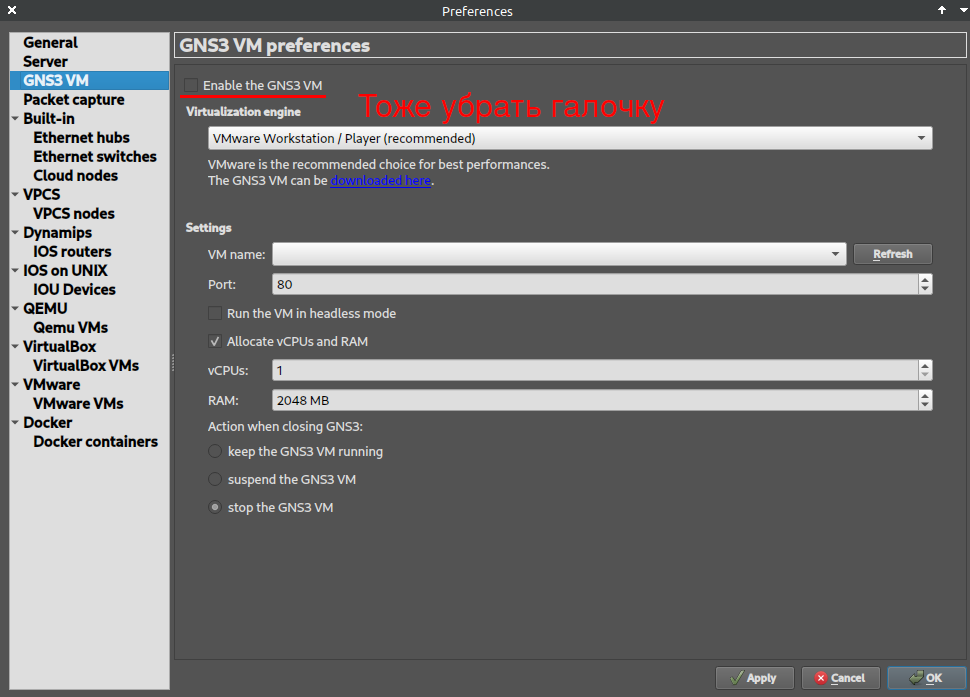Collapse the VMware tree group
Screen dimensions: 970x697
(15, 385)
